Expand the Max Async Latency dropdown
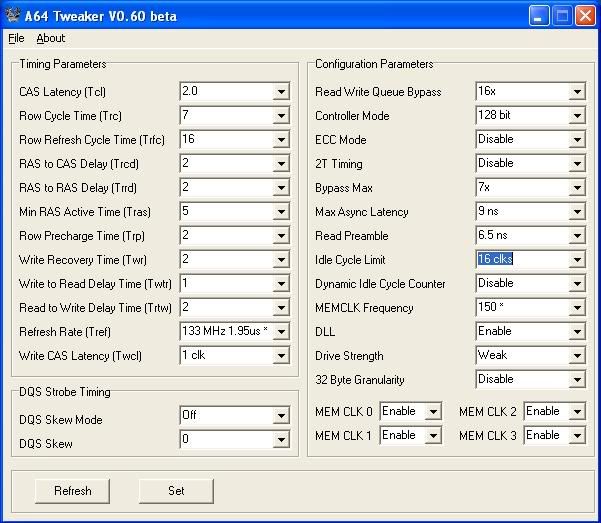The image size is (601, 523). pos(577,212)
